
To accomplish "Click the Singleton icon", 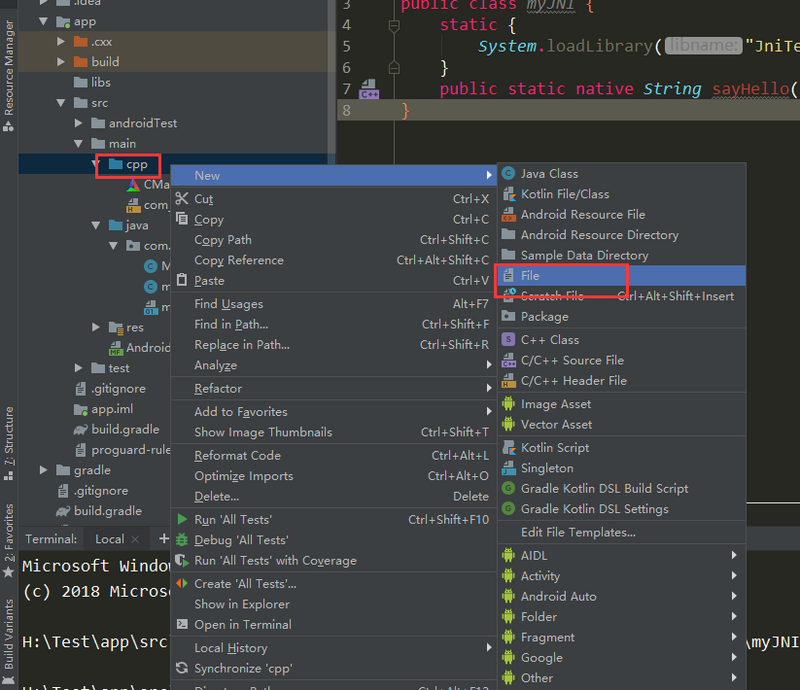I will (508, 468).
